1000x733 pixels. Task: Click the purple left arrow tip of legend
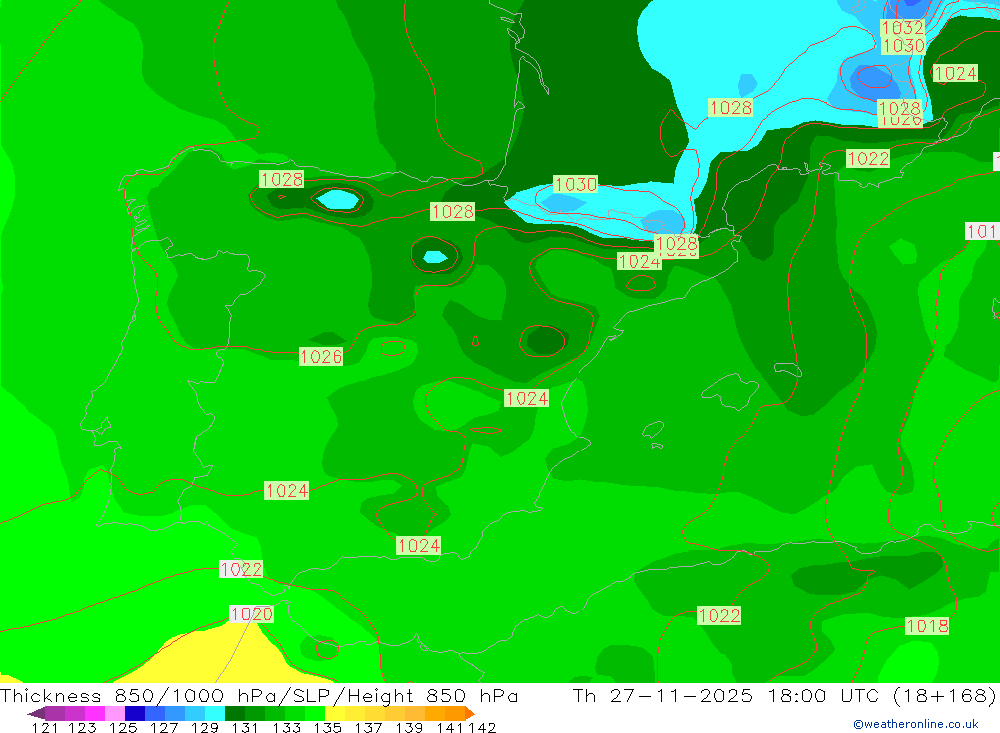coord(36,713)
